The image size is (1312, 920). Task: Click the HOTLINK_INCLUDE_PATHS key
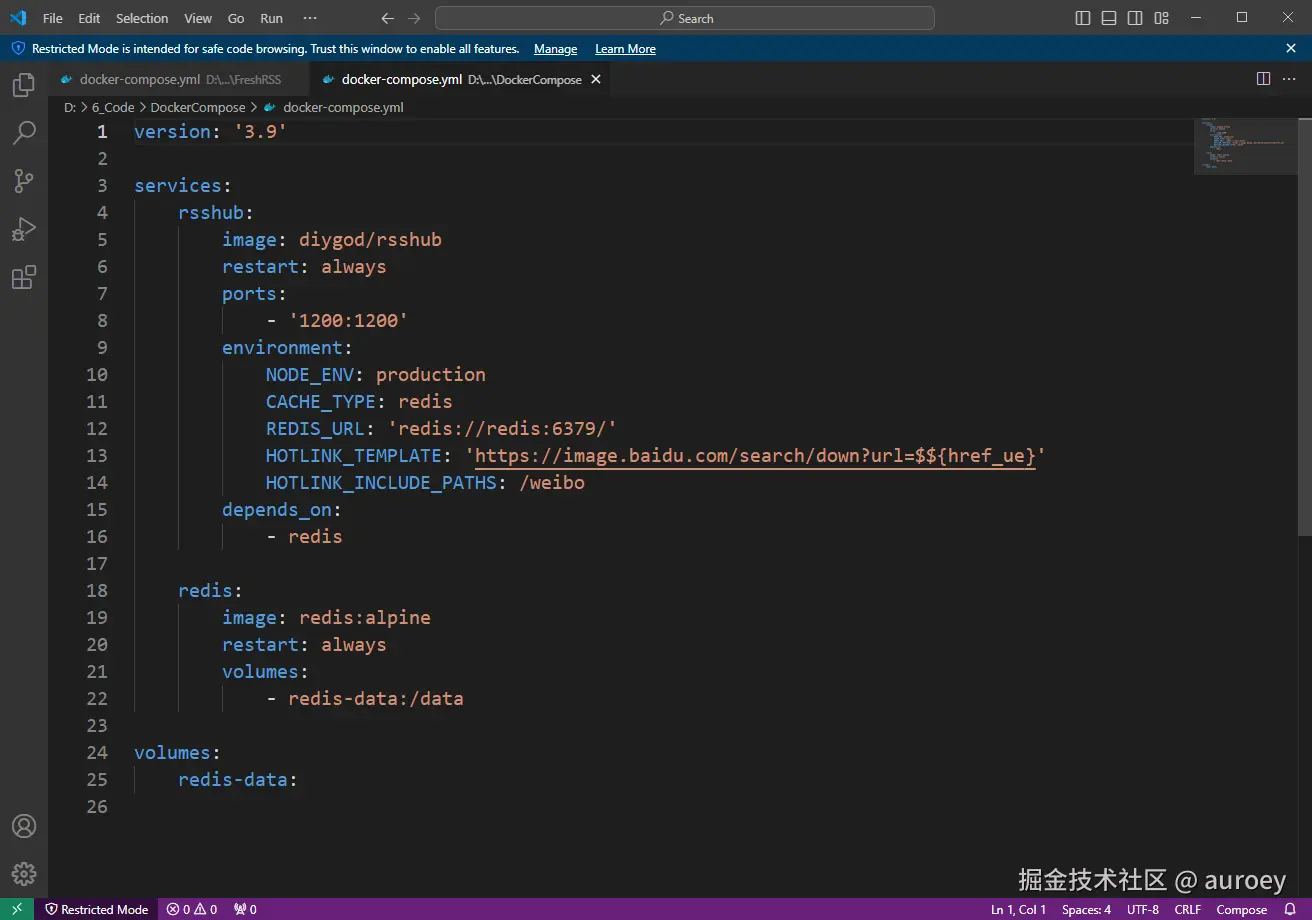[381, 483]
